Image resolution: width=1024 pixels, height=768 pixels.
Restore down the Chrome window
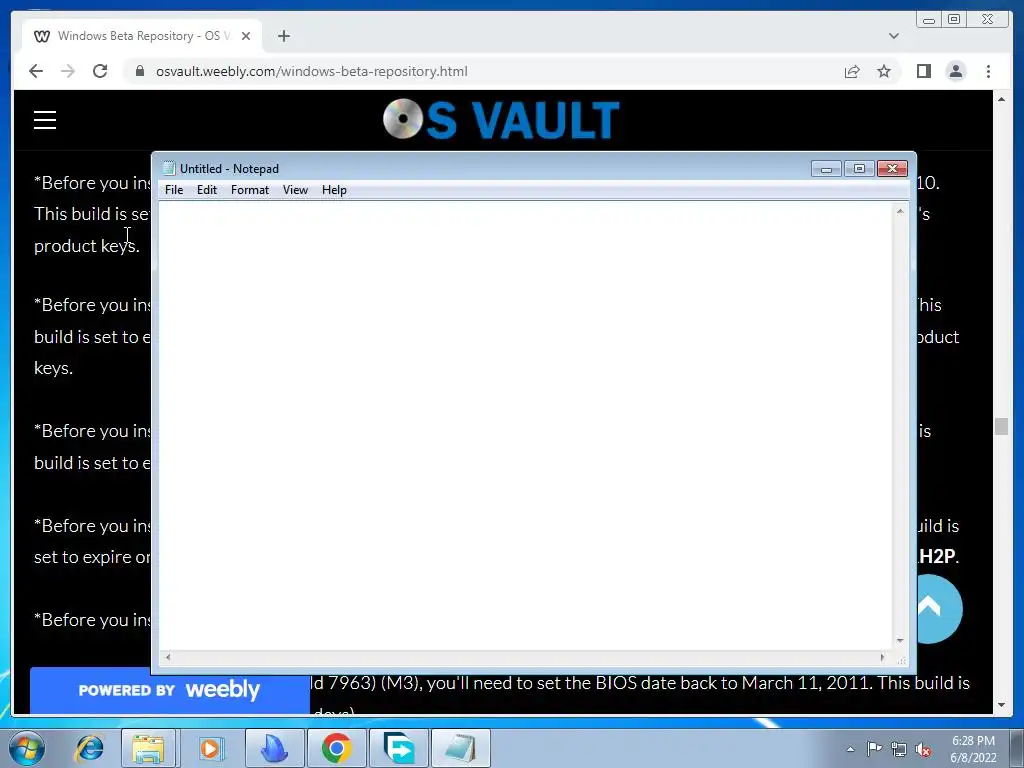click(954, 20)
